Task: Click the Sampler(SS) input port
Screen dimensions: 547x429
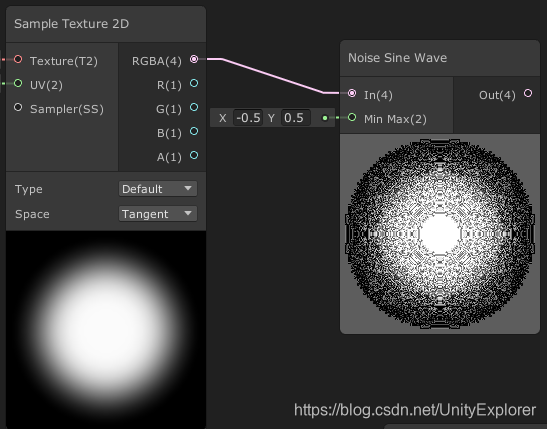Action: 18,107
